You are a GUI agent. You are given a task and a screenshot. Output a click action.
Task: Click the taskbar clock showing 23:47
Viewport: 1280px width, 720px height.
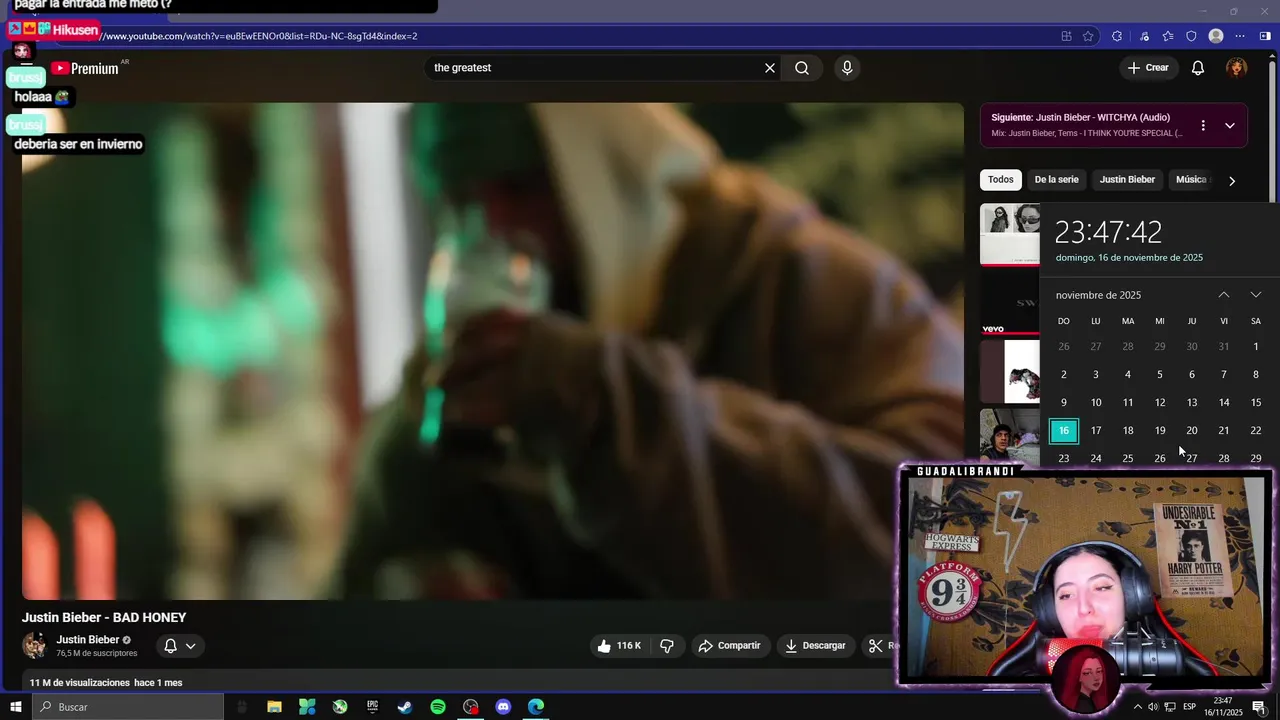1222,707
